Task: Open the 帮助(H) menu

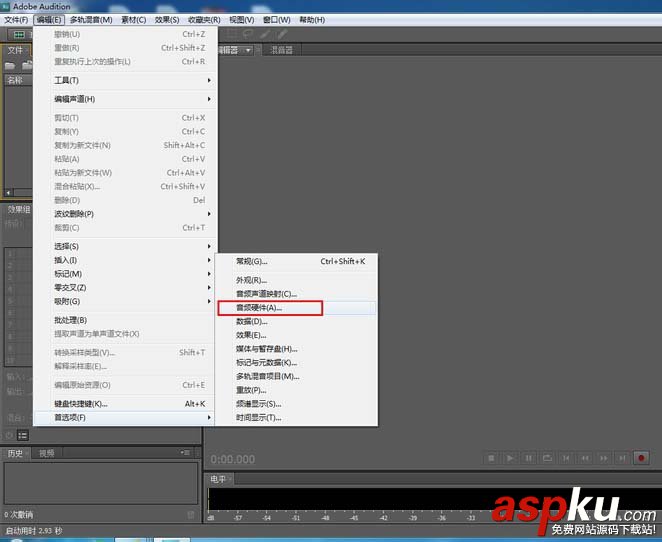Action: click(312, 20)
